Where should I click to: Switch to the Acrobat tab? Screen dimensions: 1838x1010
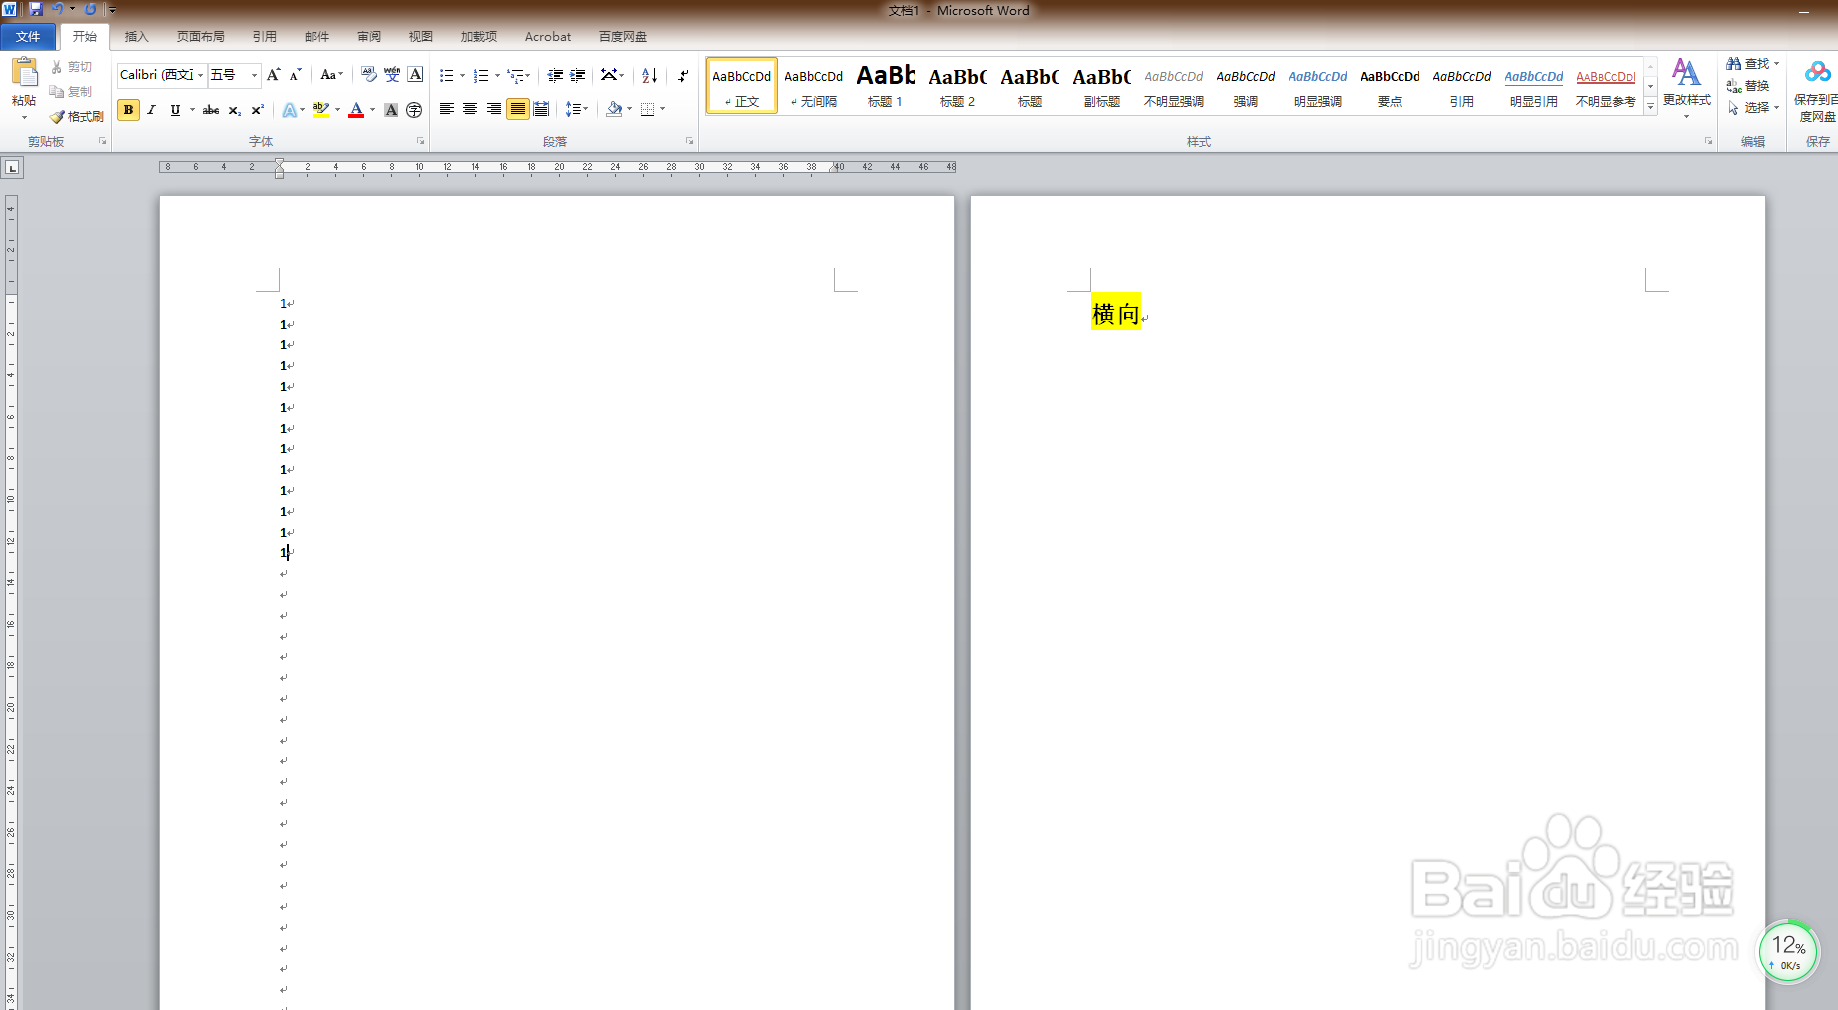[548, 37]
